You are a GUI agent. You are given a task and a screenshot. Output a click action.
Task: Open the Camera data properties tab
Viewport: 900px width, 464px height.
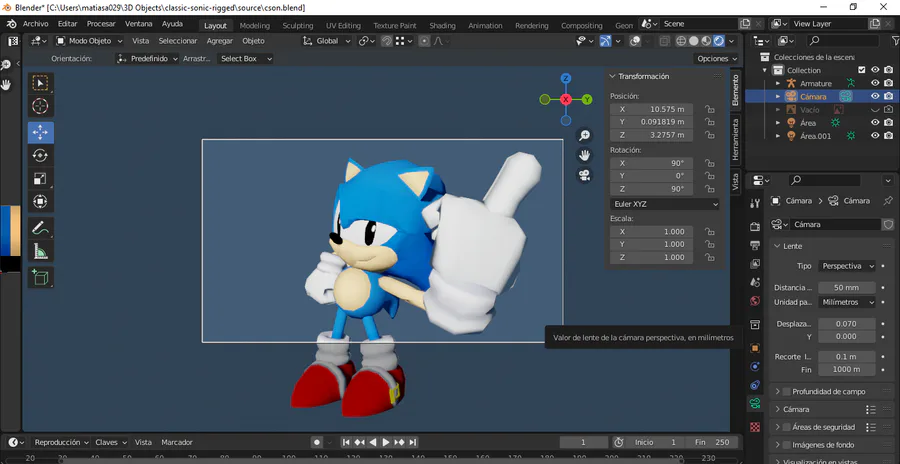pyautogui.click(x=755, y=403)
